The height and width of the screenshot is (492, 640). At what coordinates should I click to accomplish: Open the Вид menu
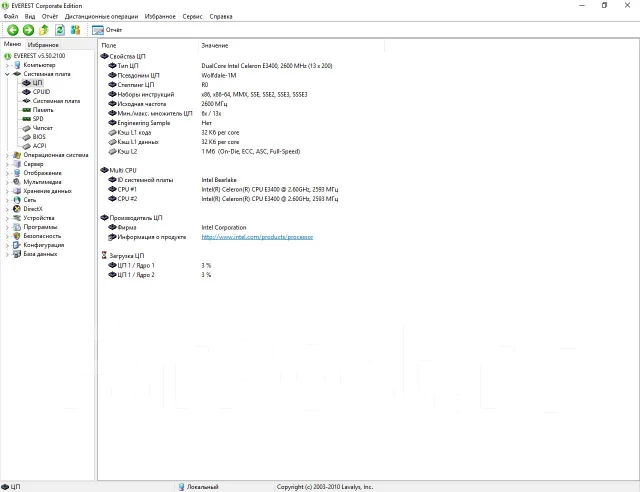[30, 16]
